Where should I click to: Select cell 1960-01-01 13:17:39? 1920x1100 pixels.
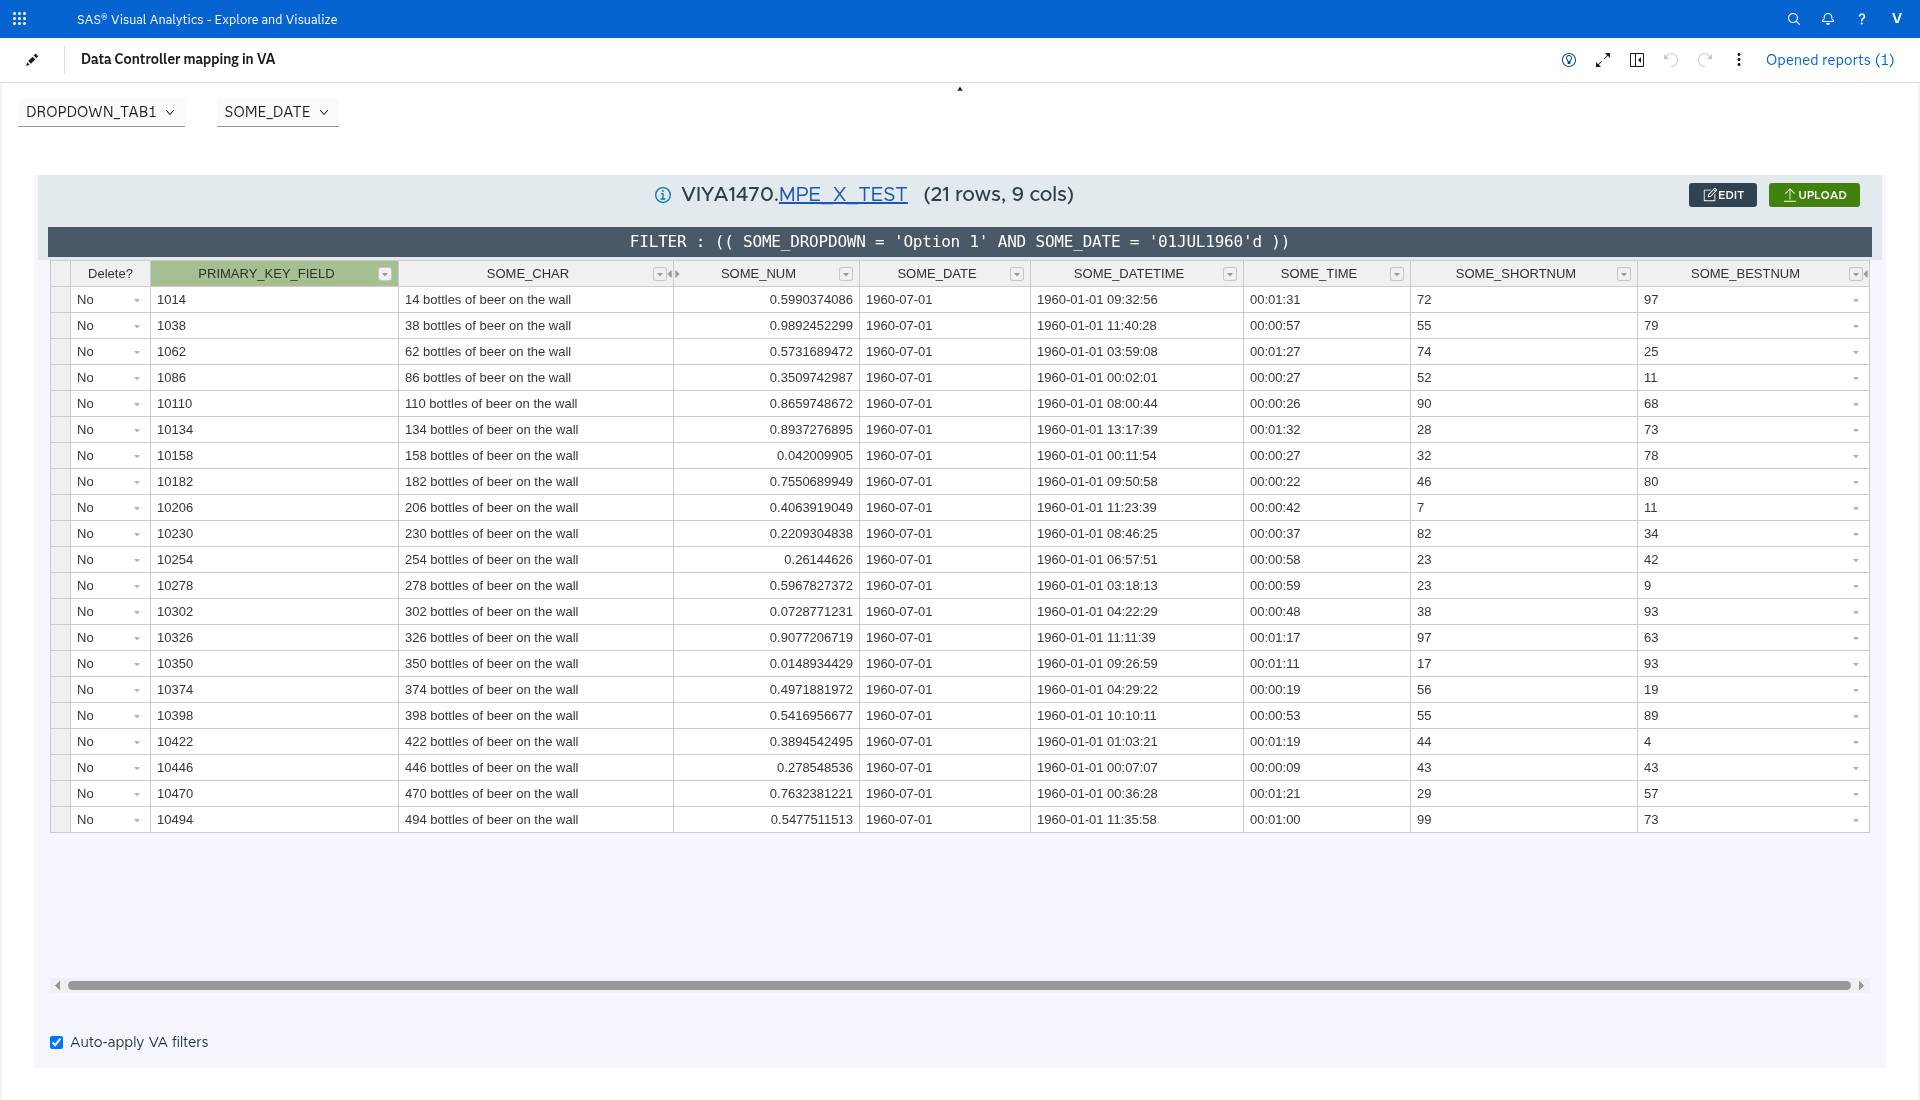[1137, 430]
